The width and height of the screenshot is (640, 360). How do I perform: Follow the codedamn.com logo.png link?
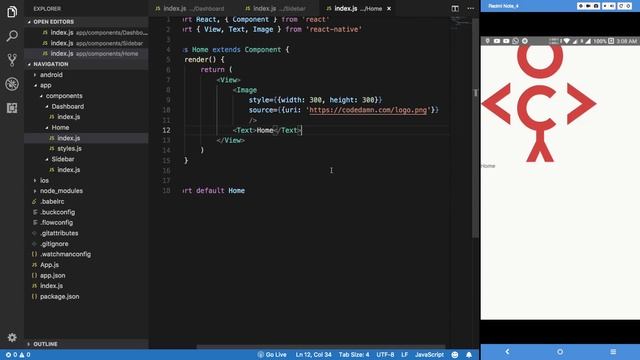(x=368, y=110)
